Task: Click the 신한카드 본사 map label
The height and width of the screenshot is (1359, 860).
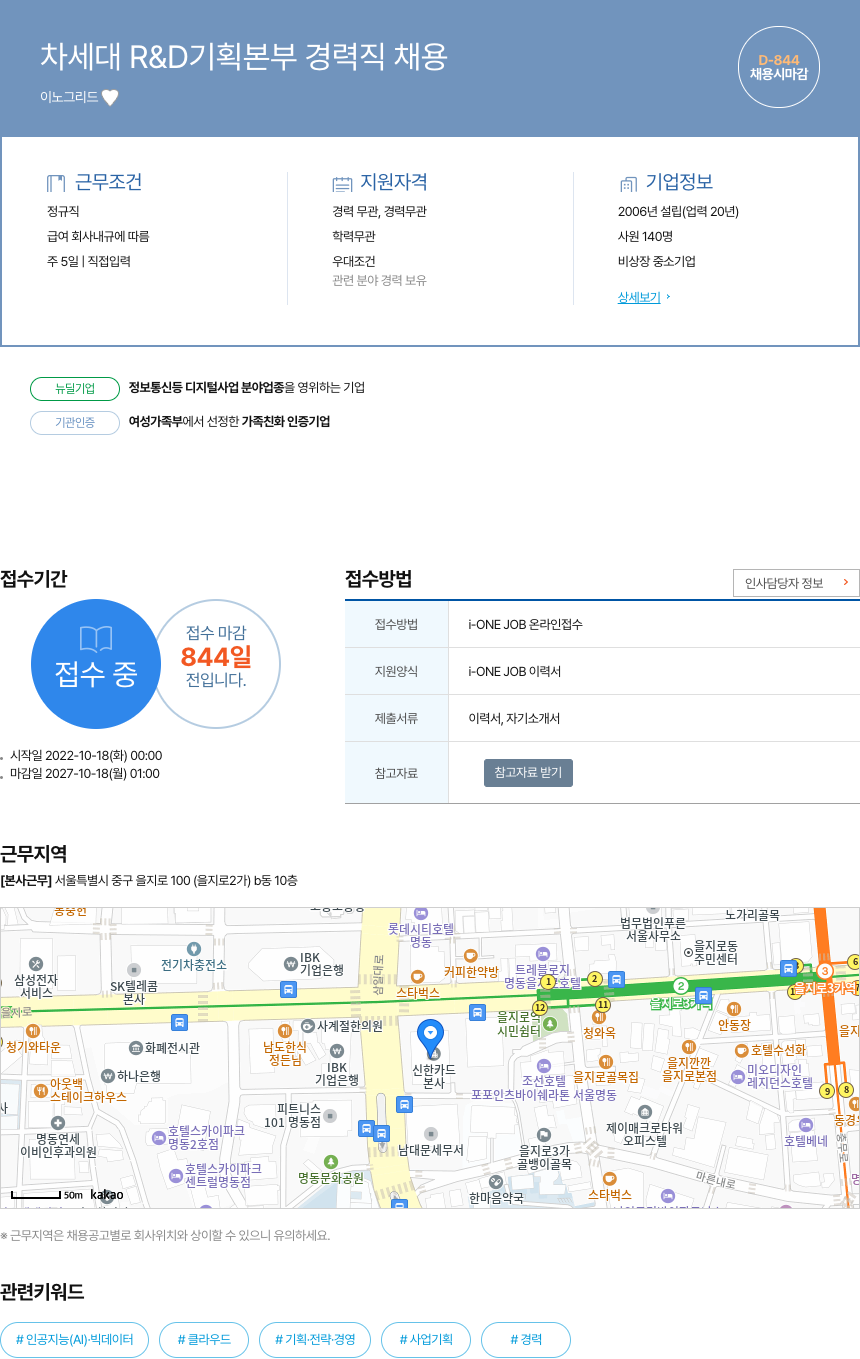Action: [x=434, y=1076]
